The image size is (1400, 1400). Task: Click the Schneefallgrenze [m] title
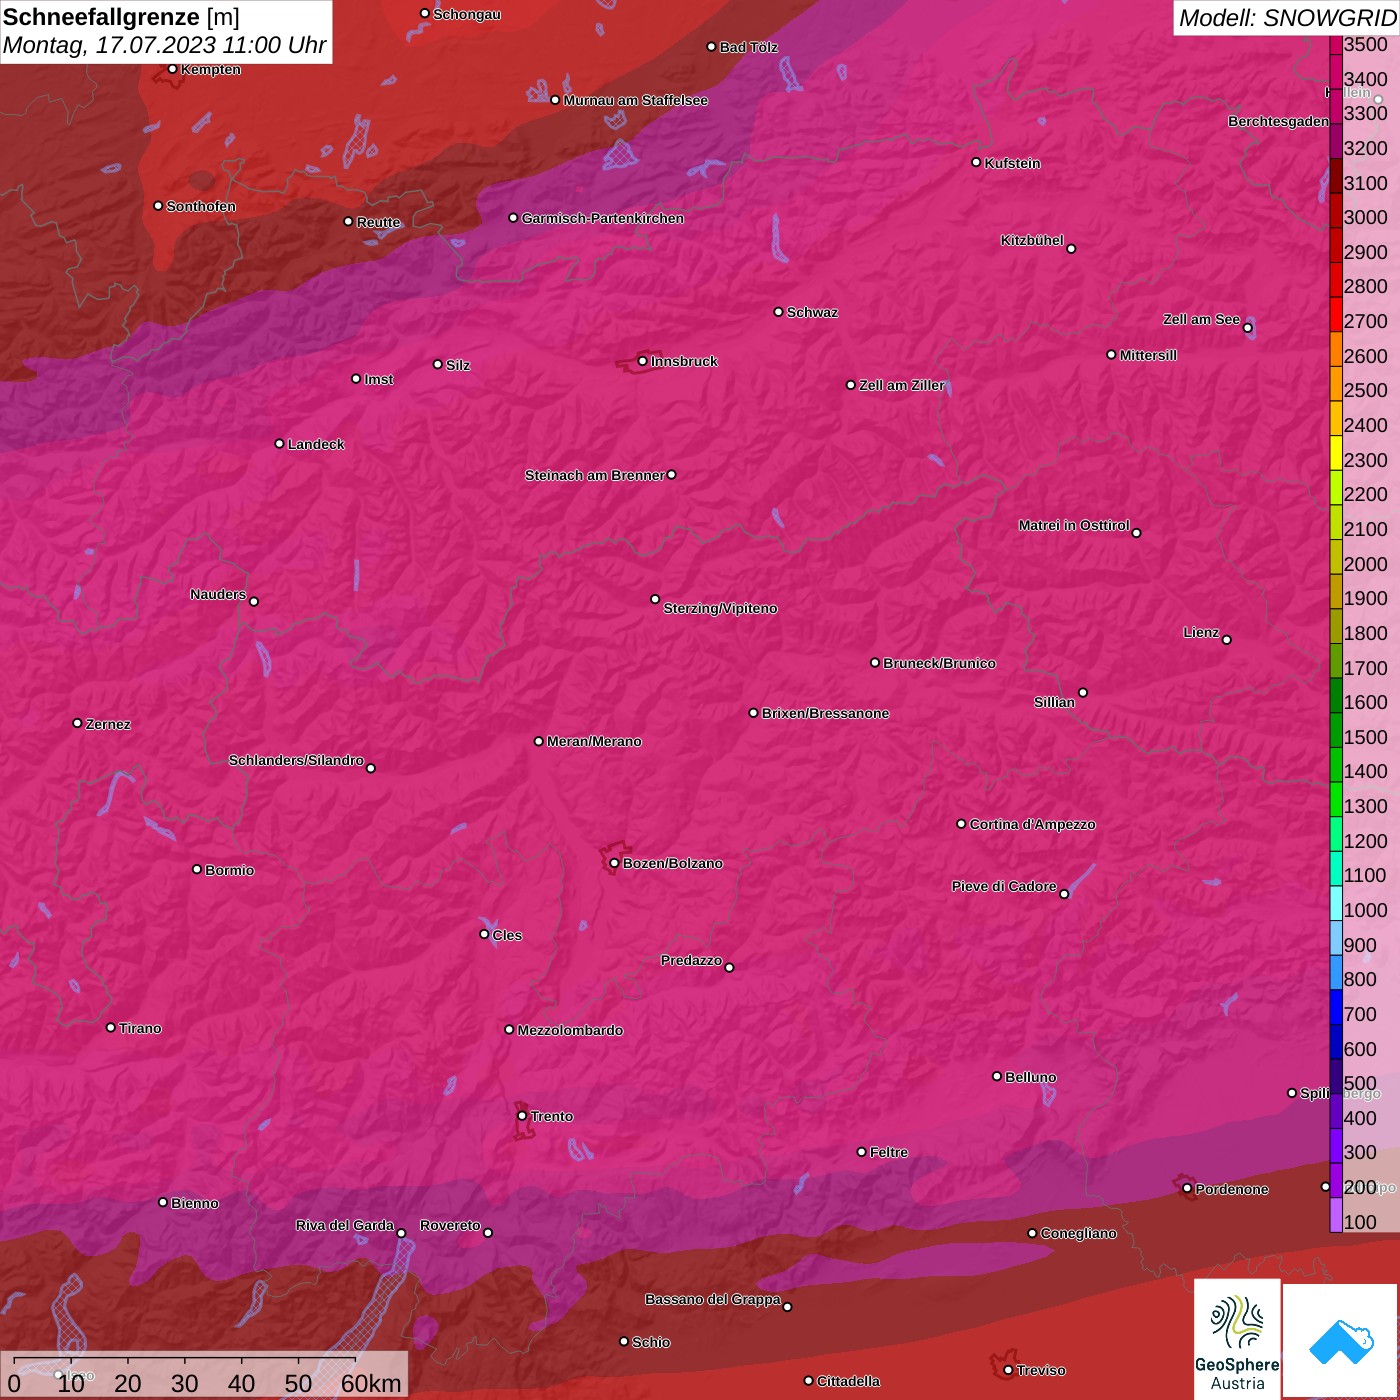click(121, 17)
